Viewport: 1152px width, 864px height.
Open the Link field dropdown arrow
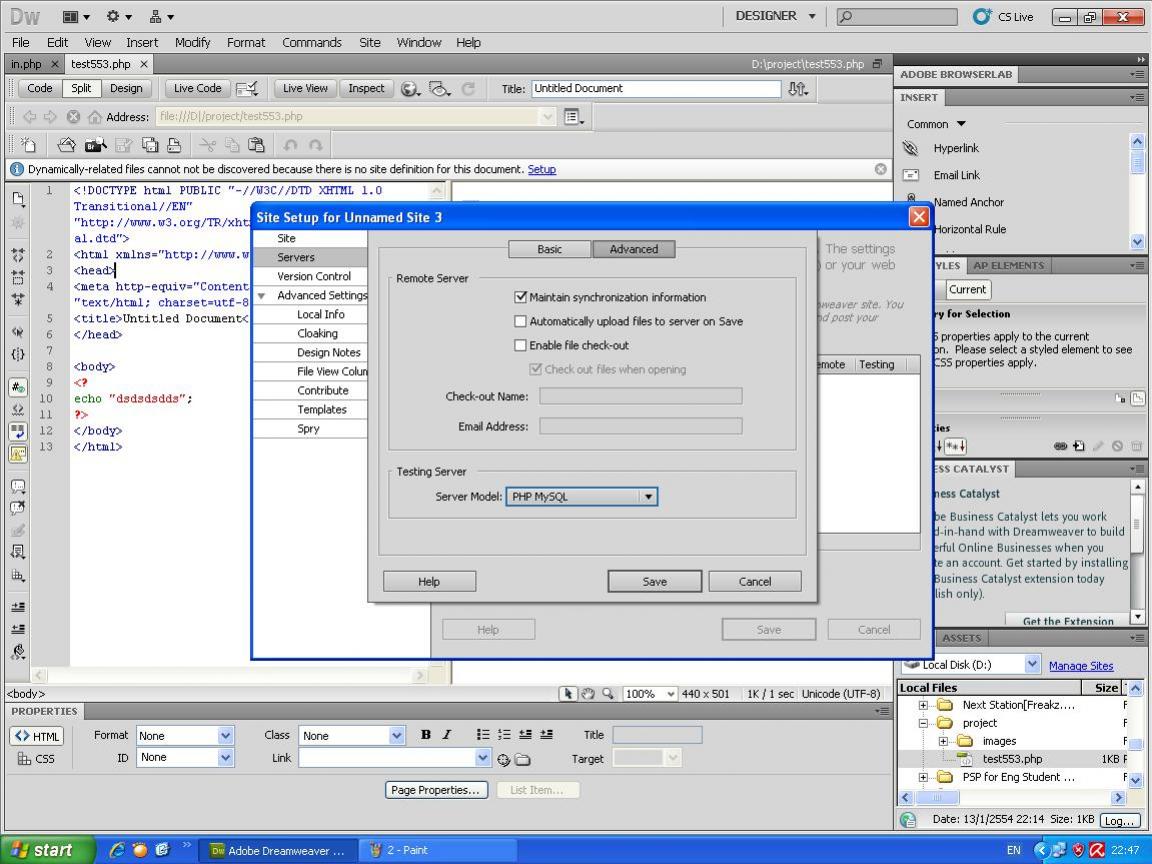pos(483,757)
